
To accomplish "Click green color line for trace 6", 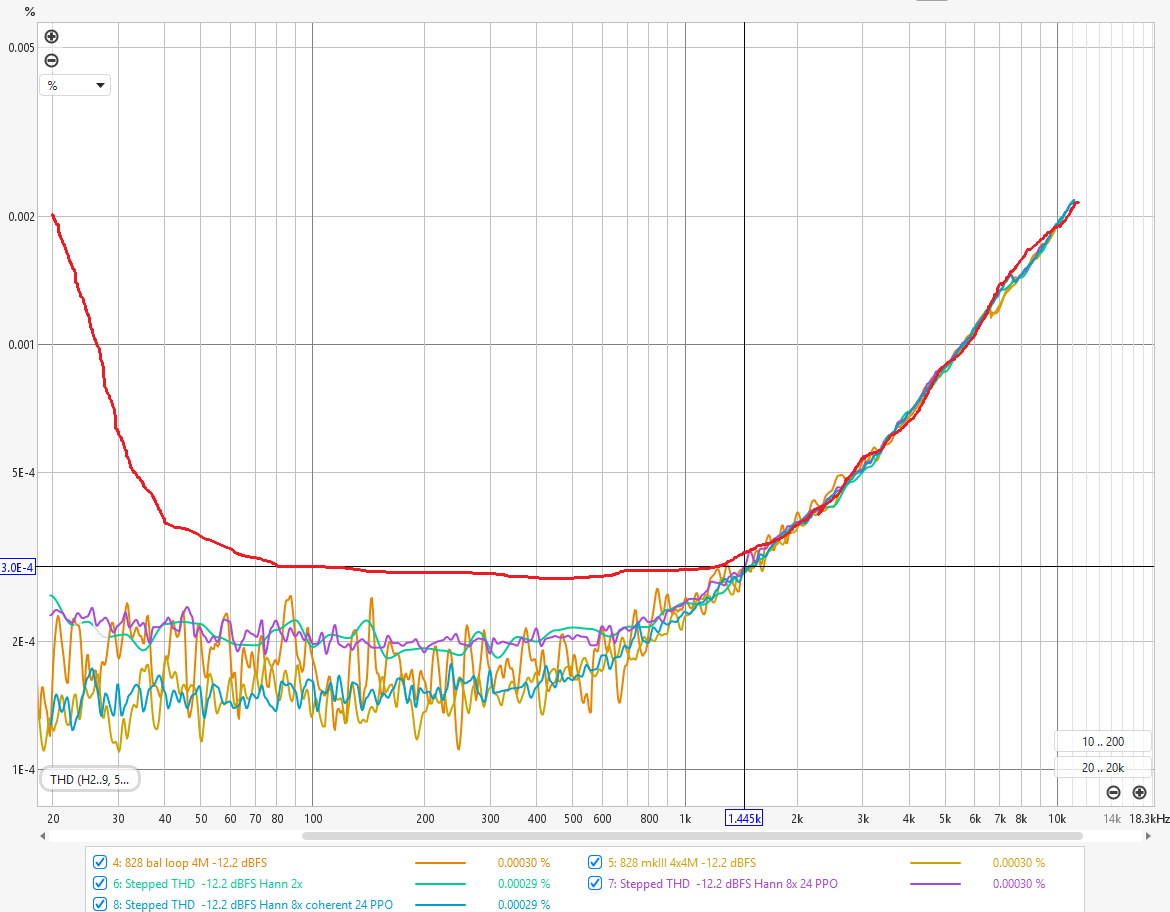I will 440,884.
